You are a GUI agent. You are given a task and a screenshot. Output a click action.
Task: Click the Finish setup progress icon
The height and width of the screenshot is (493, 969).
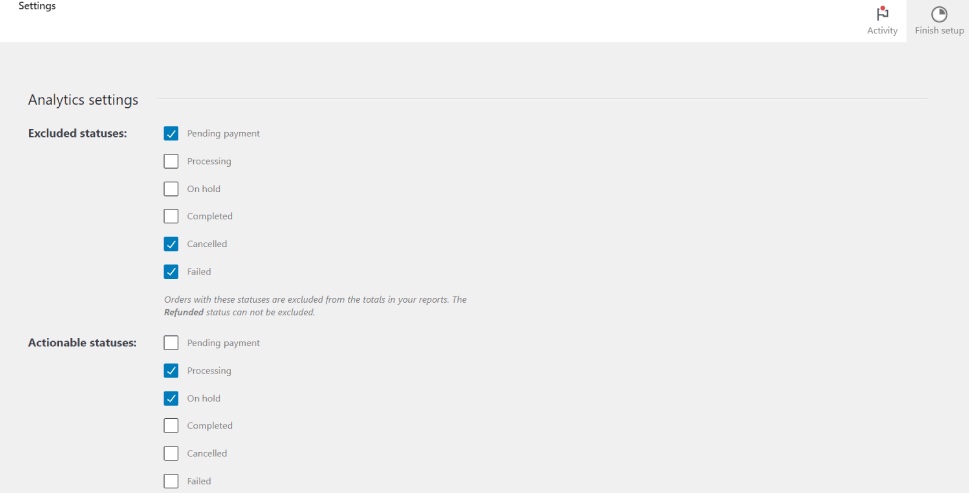(939, 14)
